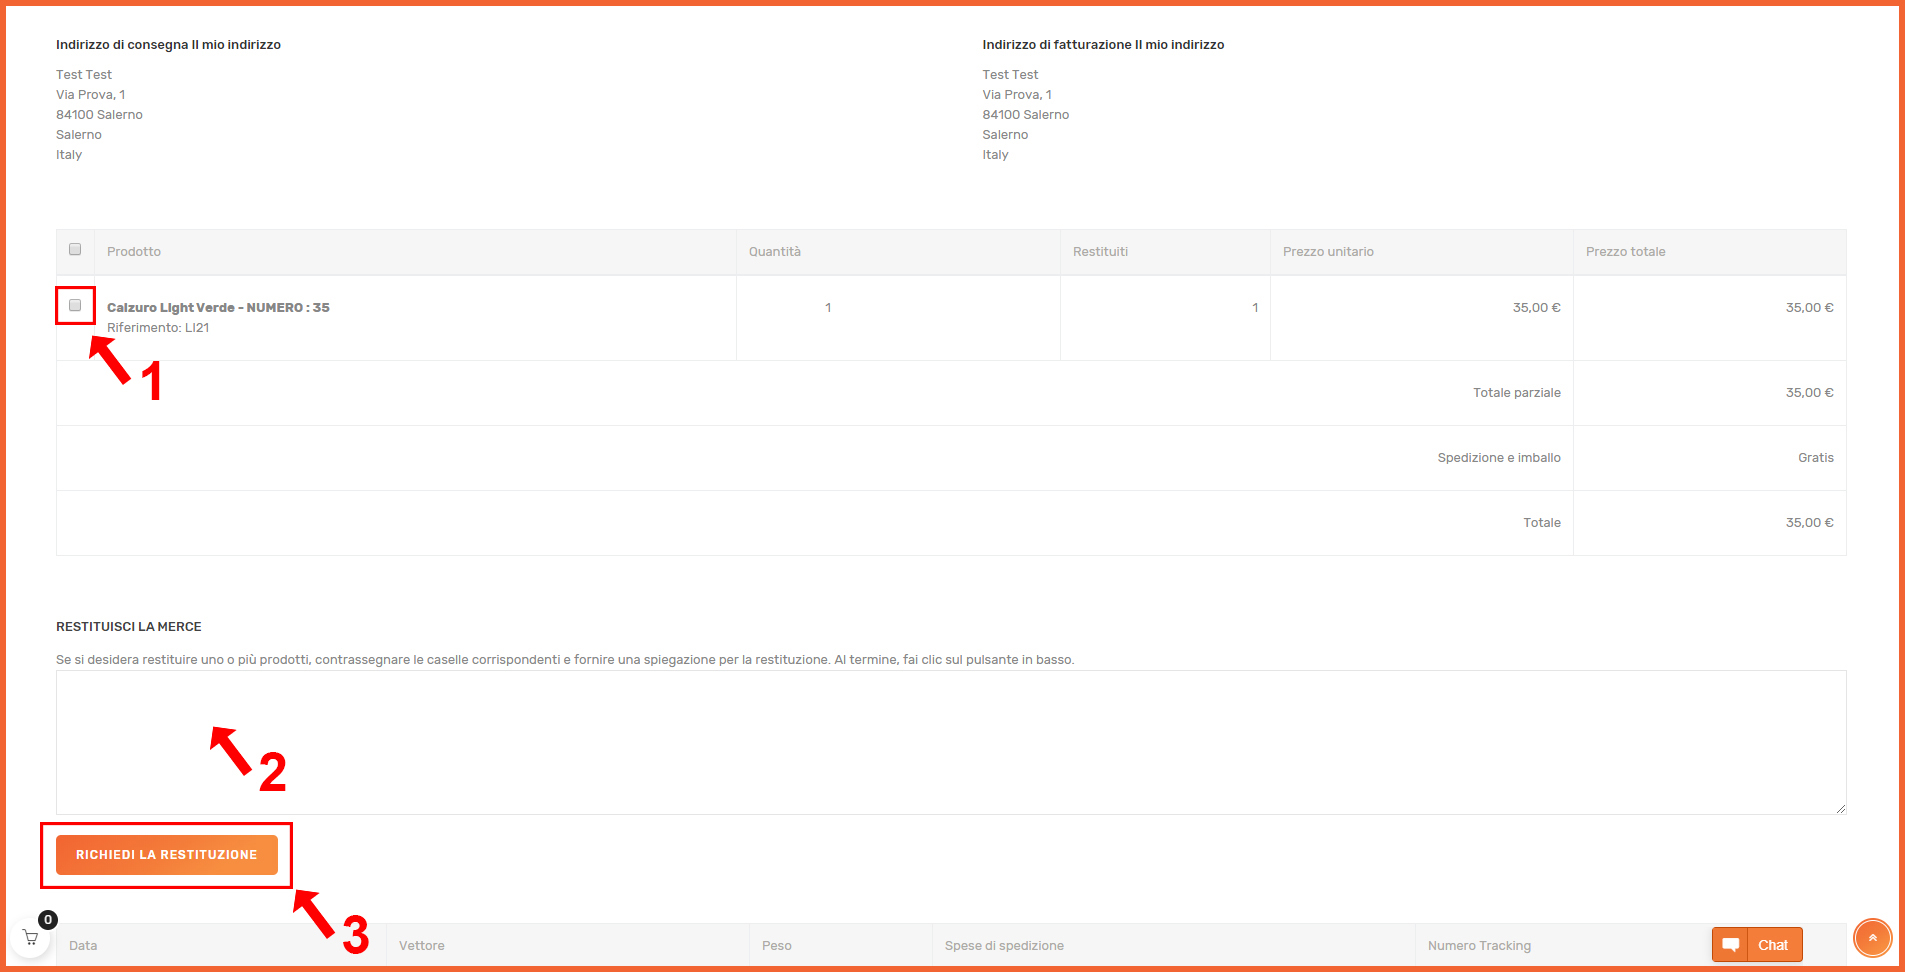Click the Vettore column header
Viewport: 1905px width, 972px height.
click(x=422, y=946)
